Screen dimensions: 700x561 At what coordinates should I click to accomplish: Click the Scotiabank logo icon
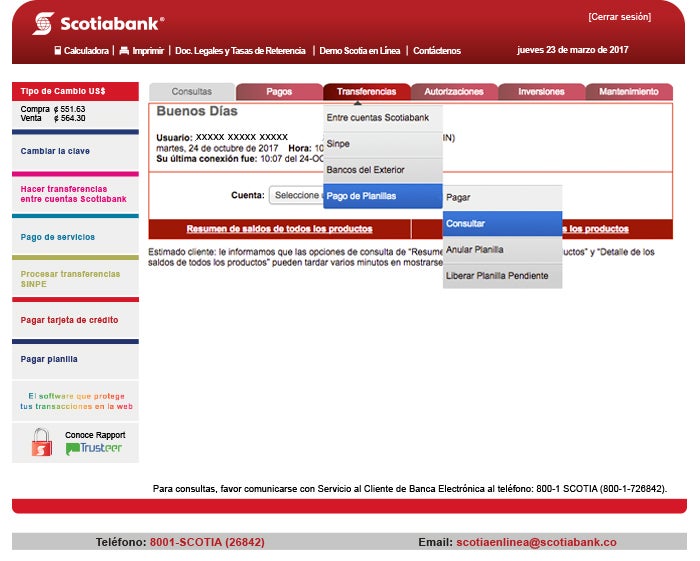pyautogui.click(x=43, y=23)
